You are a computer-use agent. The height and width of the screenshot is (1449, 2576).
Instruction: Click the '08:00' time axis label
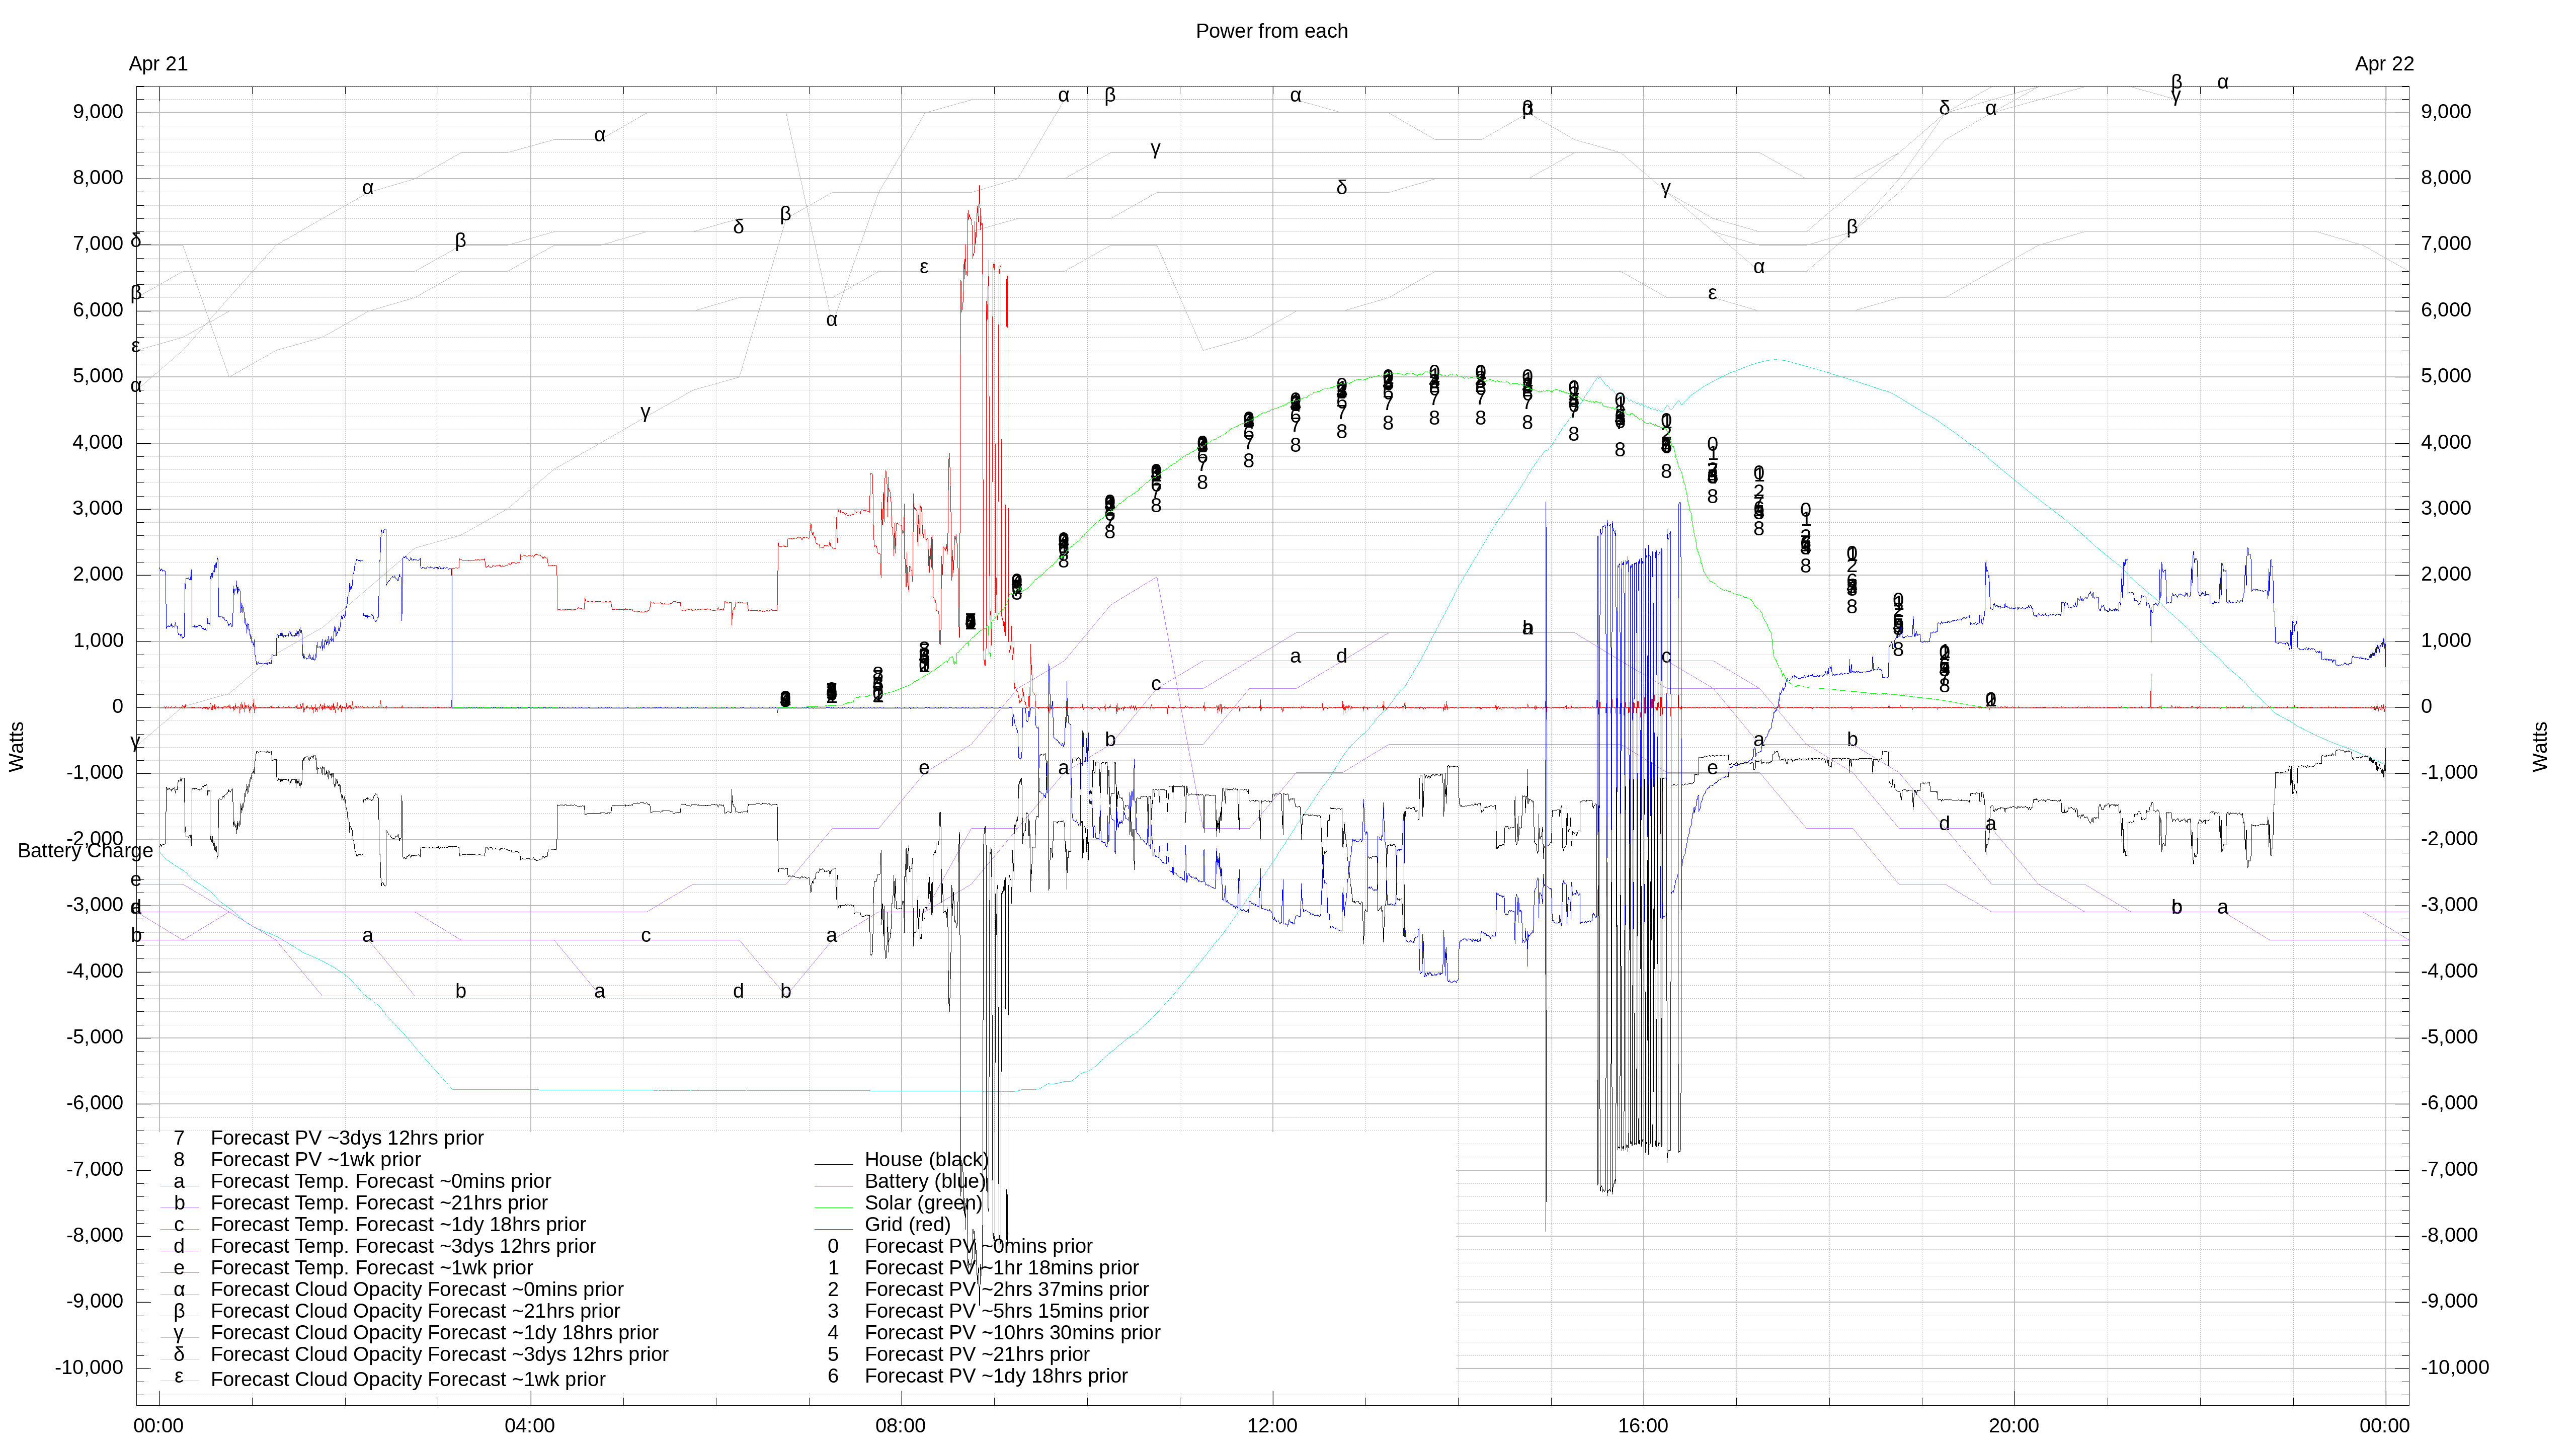click(x=900, y=1426)
